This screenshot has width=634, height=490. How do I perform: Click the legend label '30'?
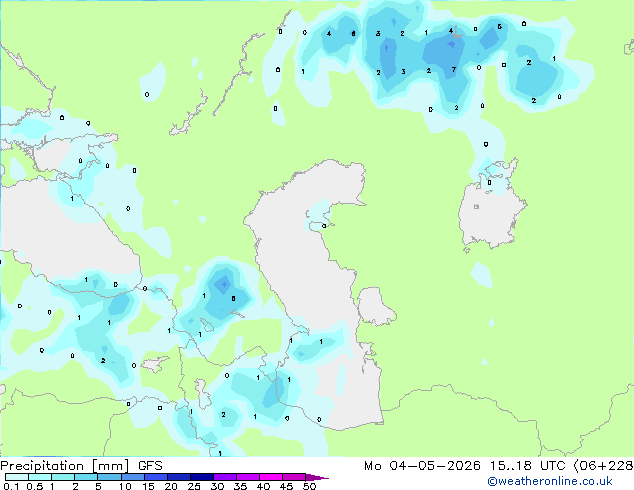(217, 486)
